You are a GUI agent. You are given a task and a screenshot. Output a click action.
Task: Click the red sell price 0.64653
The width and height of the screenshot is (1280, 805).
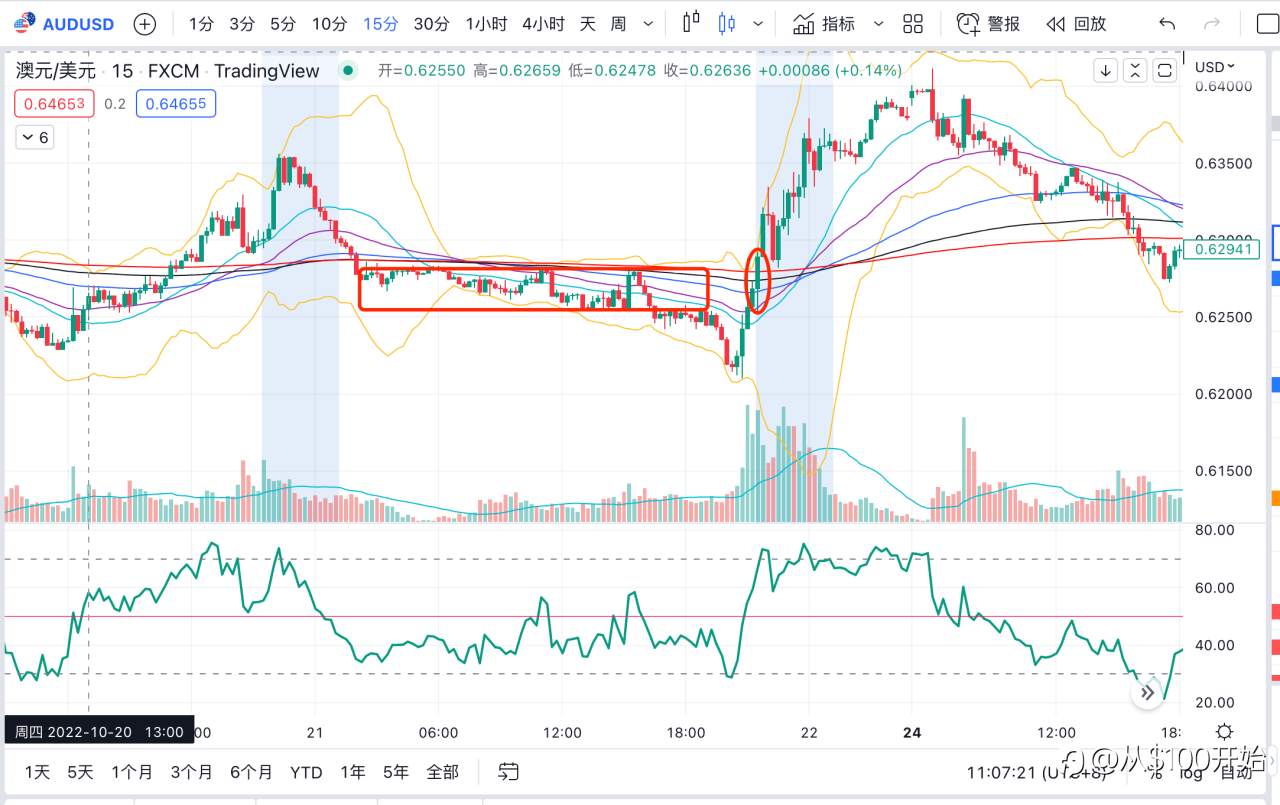(54, 103)
